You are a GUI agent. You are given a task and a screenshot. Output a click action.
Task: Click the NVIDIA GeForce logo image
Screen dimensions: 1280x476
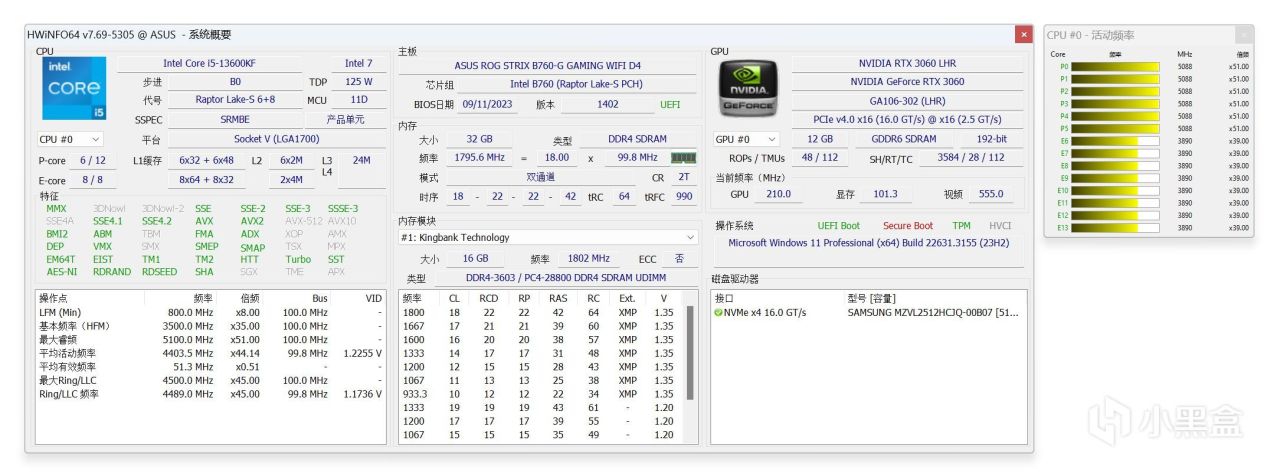[x=749, y=89]
